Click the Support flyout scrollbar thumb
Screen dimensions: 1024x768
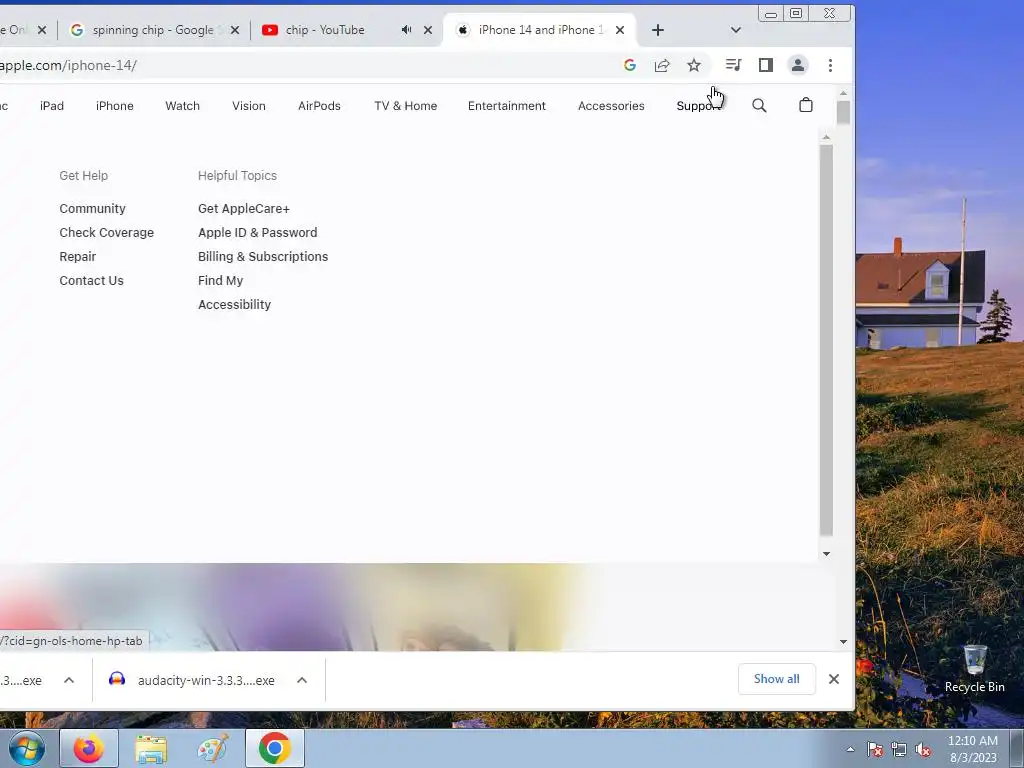826,340
